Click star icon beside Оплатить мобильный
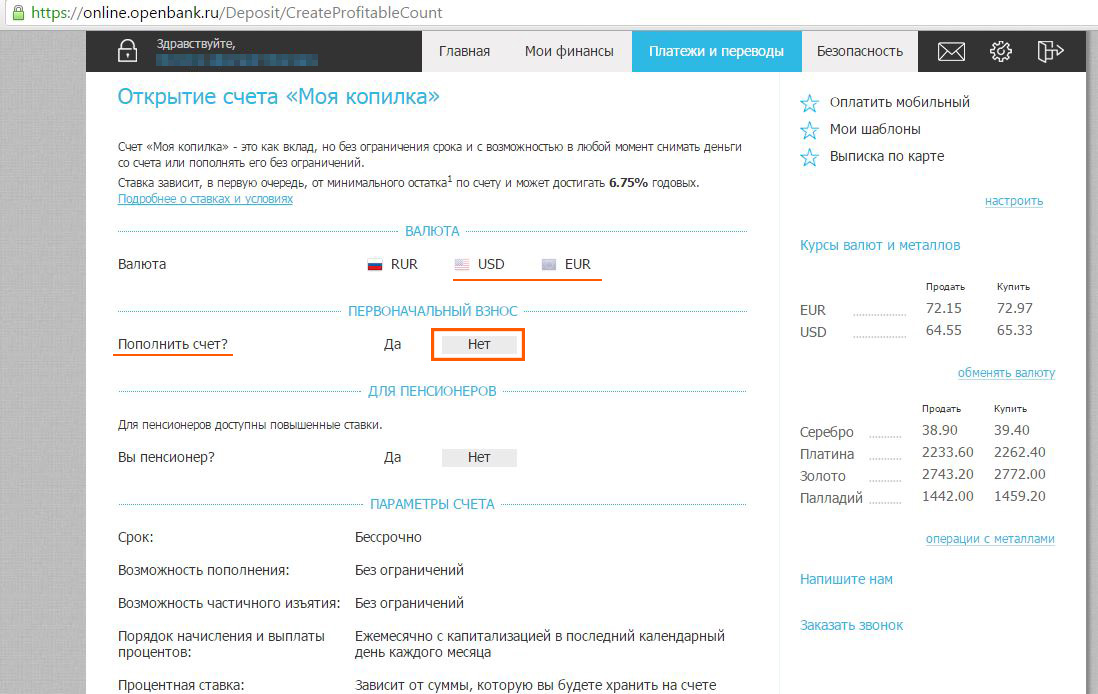Viewport: 1098px width, 694px height. point(809,103)
